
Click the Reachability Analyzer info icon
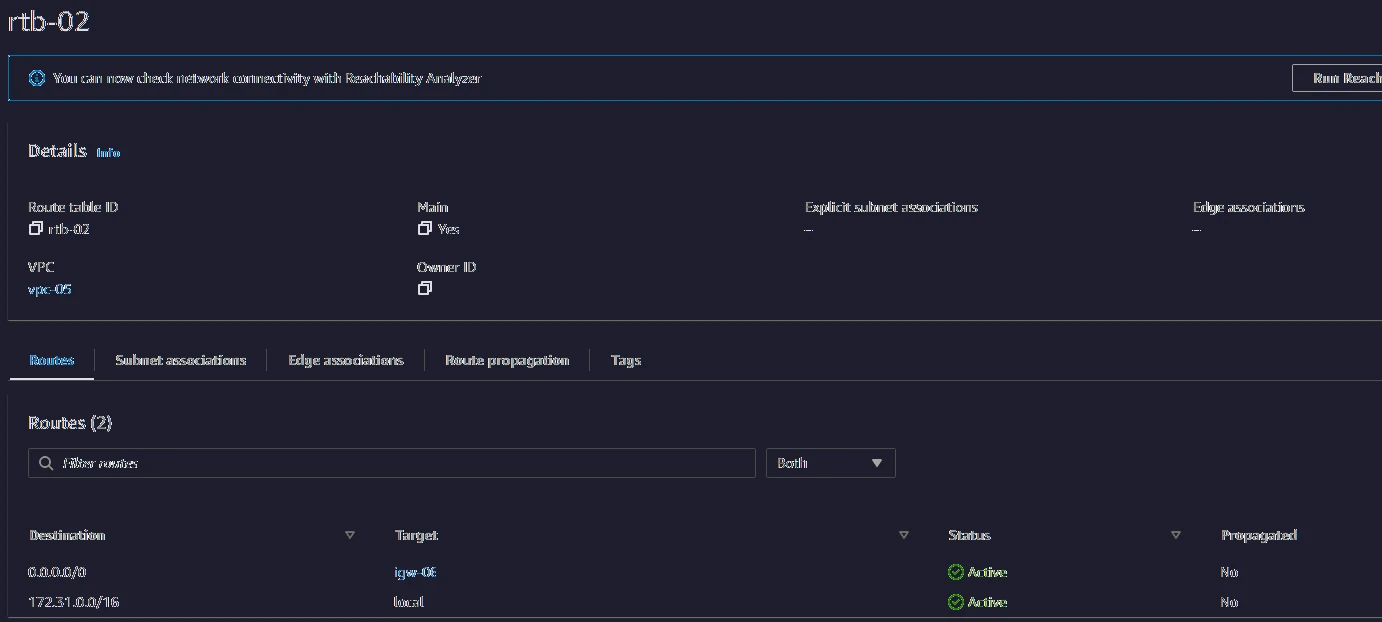click(37, 78)
